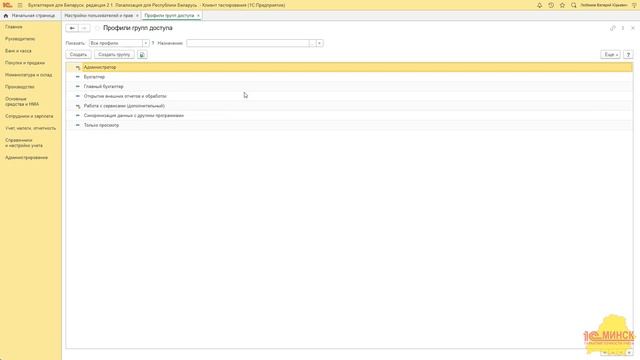The width and height of the screenshot is (640, 360).
Task: Click the user name in title bar
Action: (604, 5)
